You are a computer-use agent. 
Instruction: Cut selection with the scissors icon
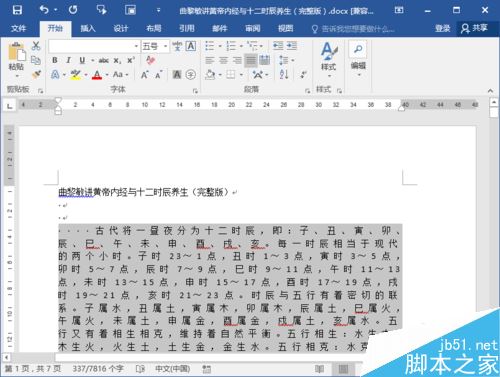click(x=36, y=46)
